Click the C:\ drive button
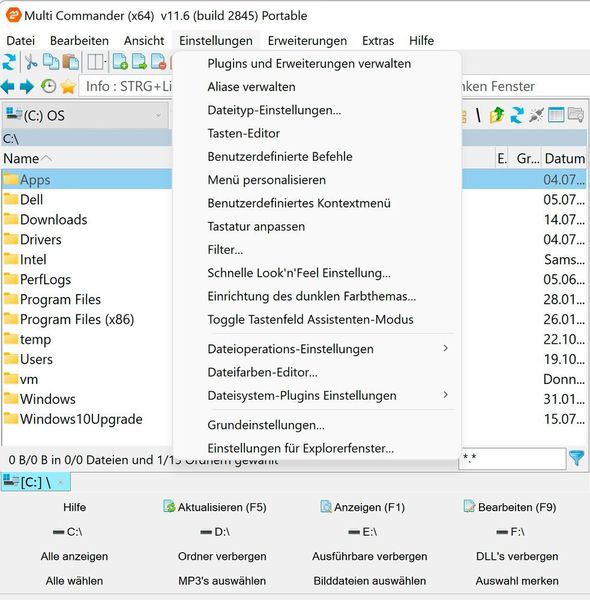 [68, 532]
